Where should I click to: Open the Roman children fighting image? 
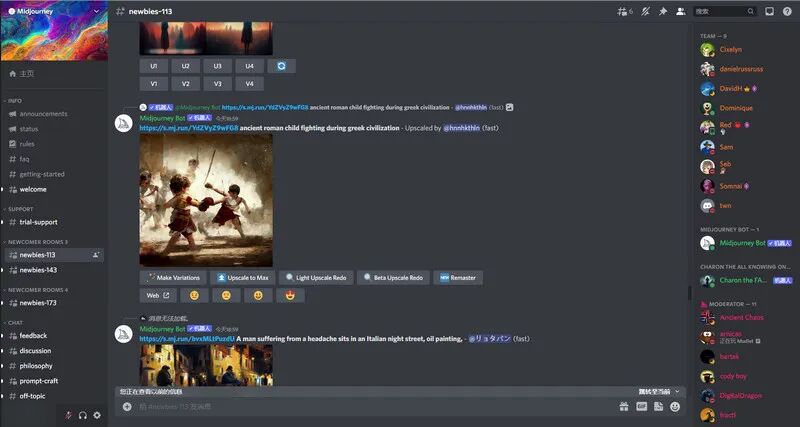coord(206,200)
